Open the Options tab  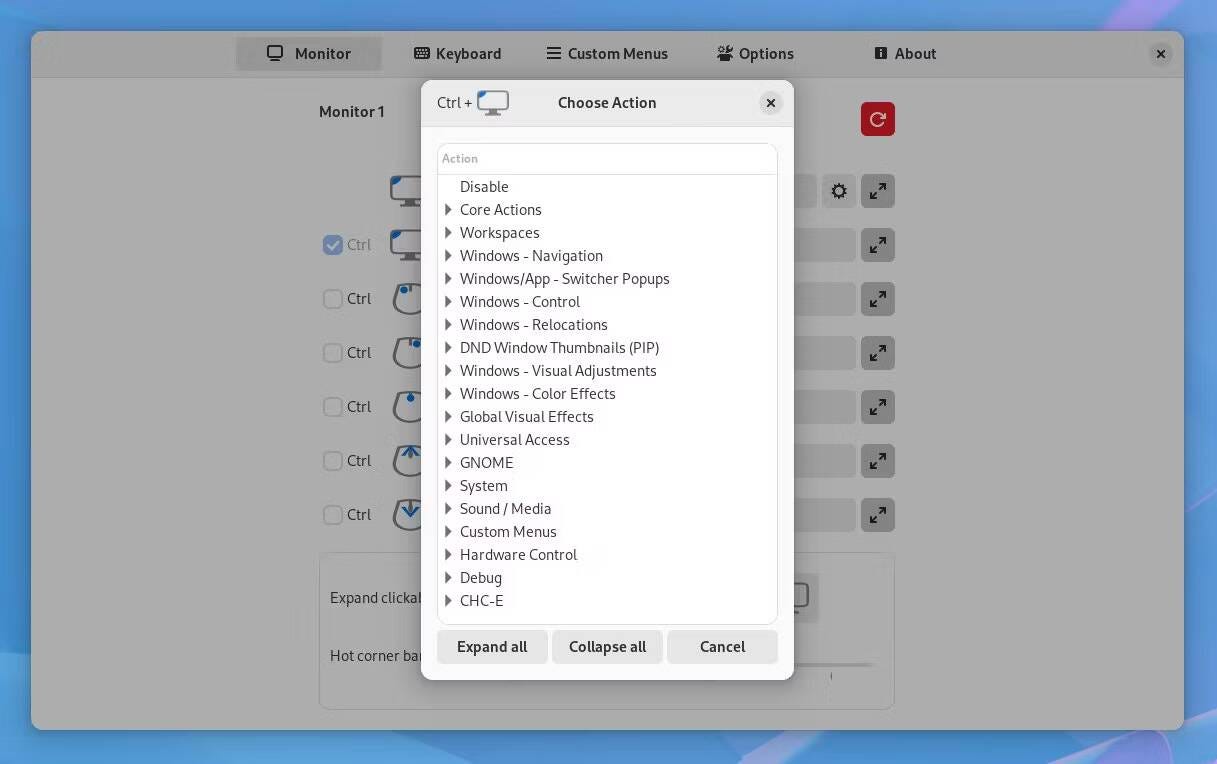pyautogui.click(x=755, y=53)
